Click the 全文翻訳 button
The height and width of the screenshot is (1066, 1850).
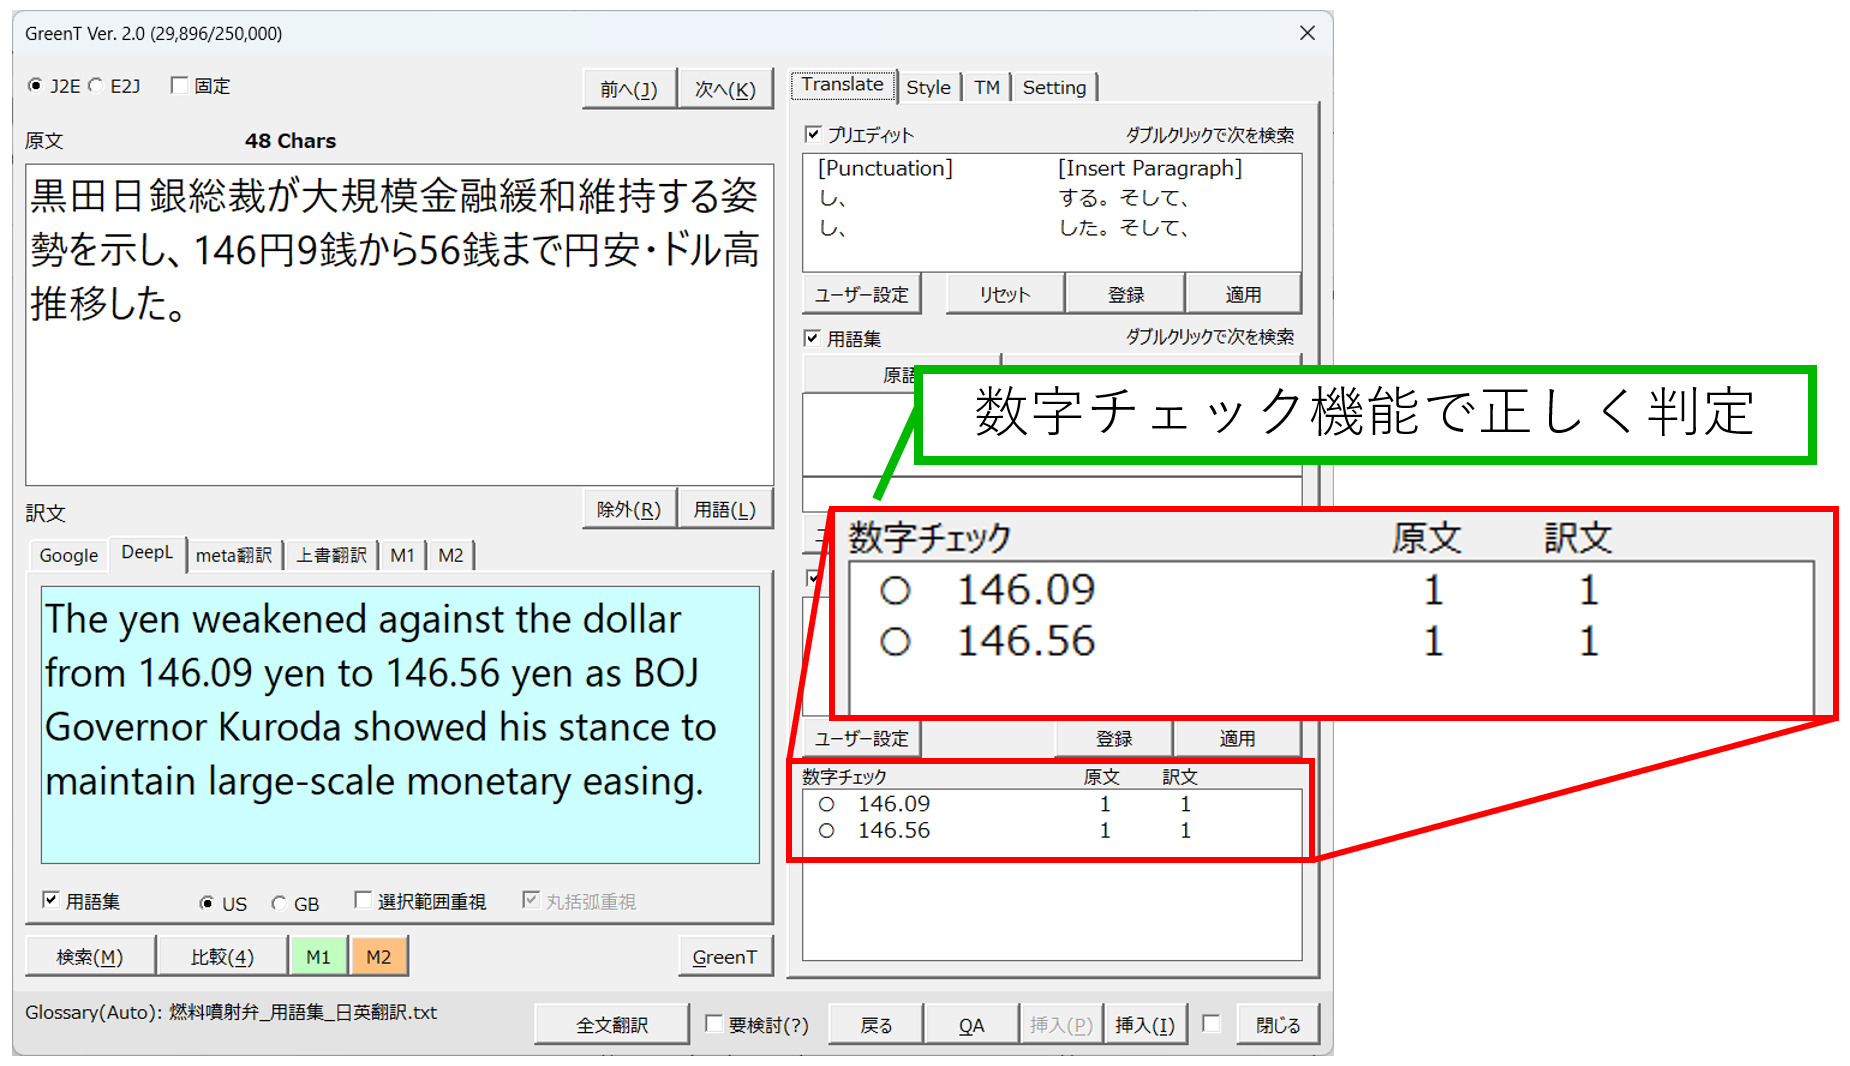pos(611,1025)
